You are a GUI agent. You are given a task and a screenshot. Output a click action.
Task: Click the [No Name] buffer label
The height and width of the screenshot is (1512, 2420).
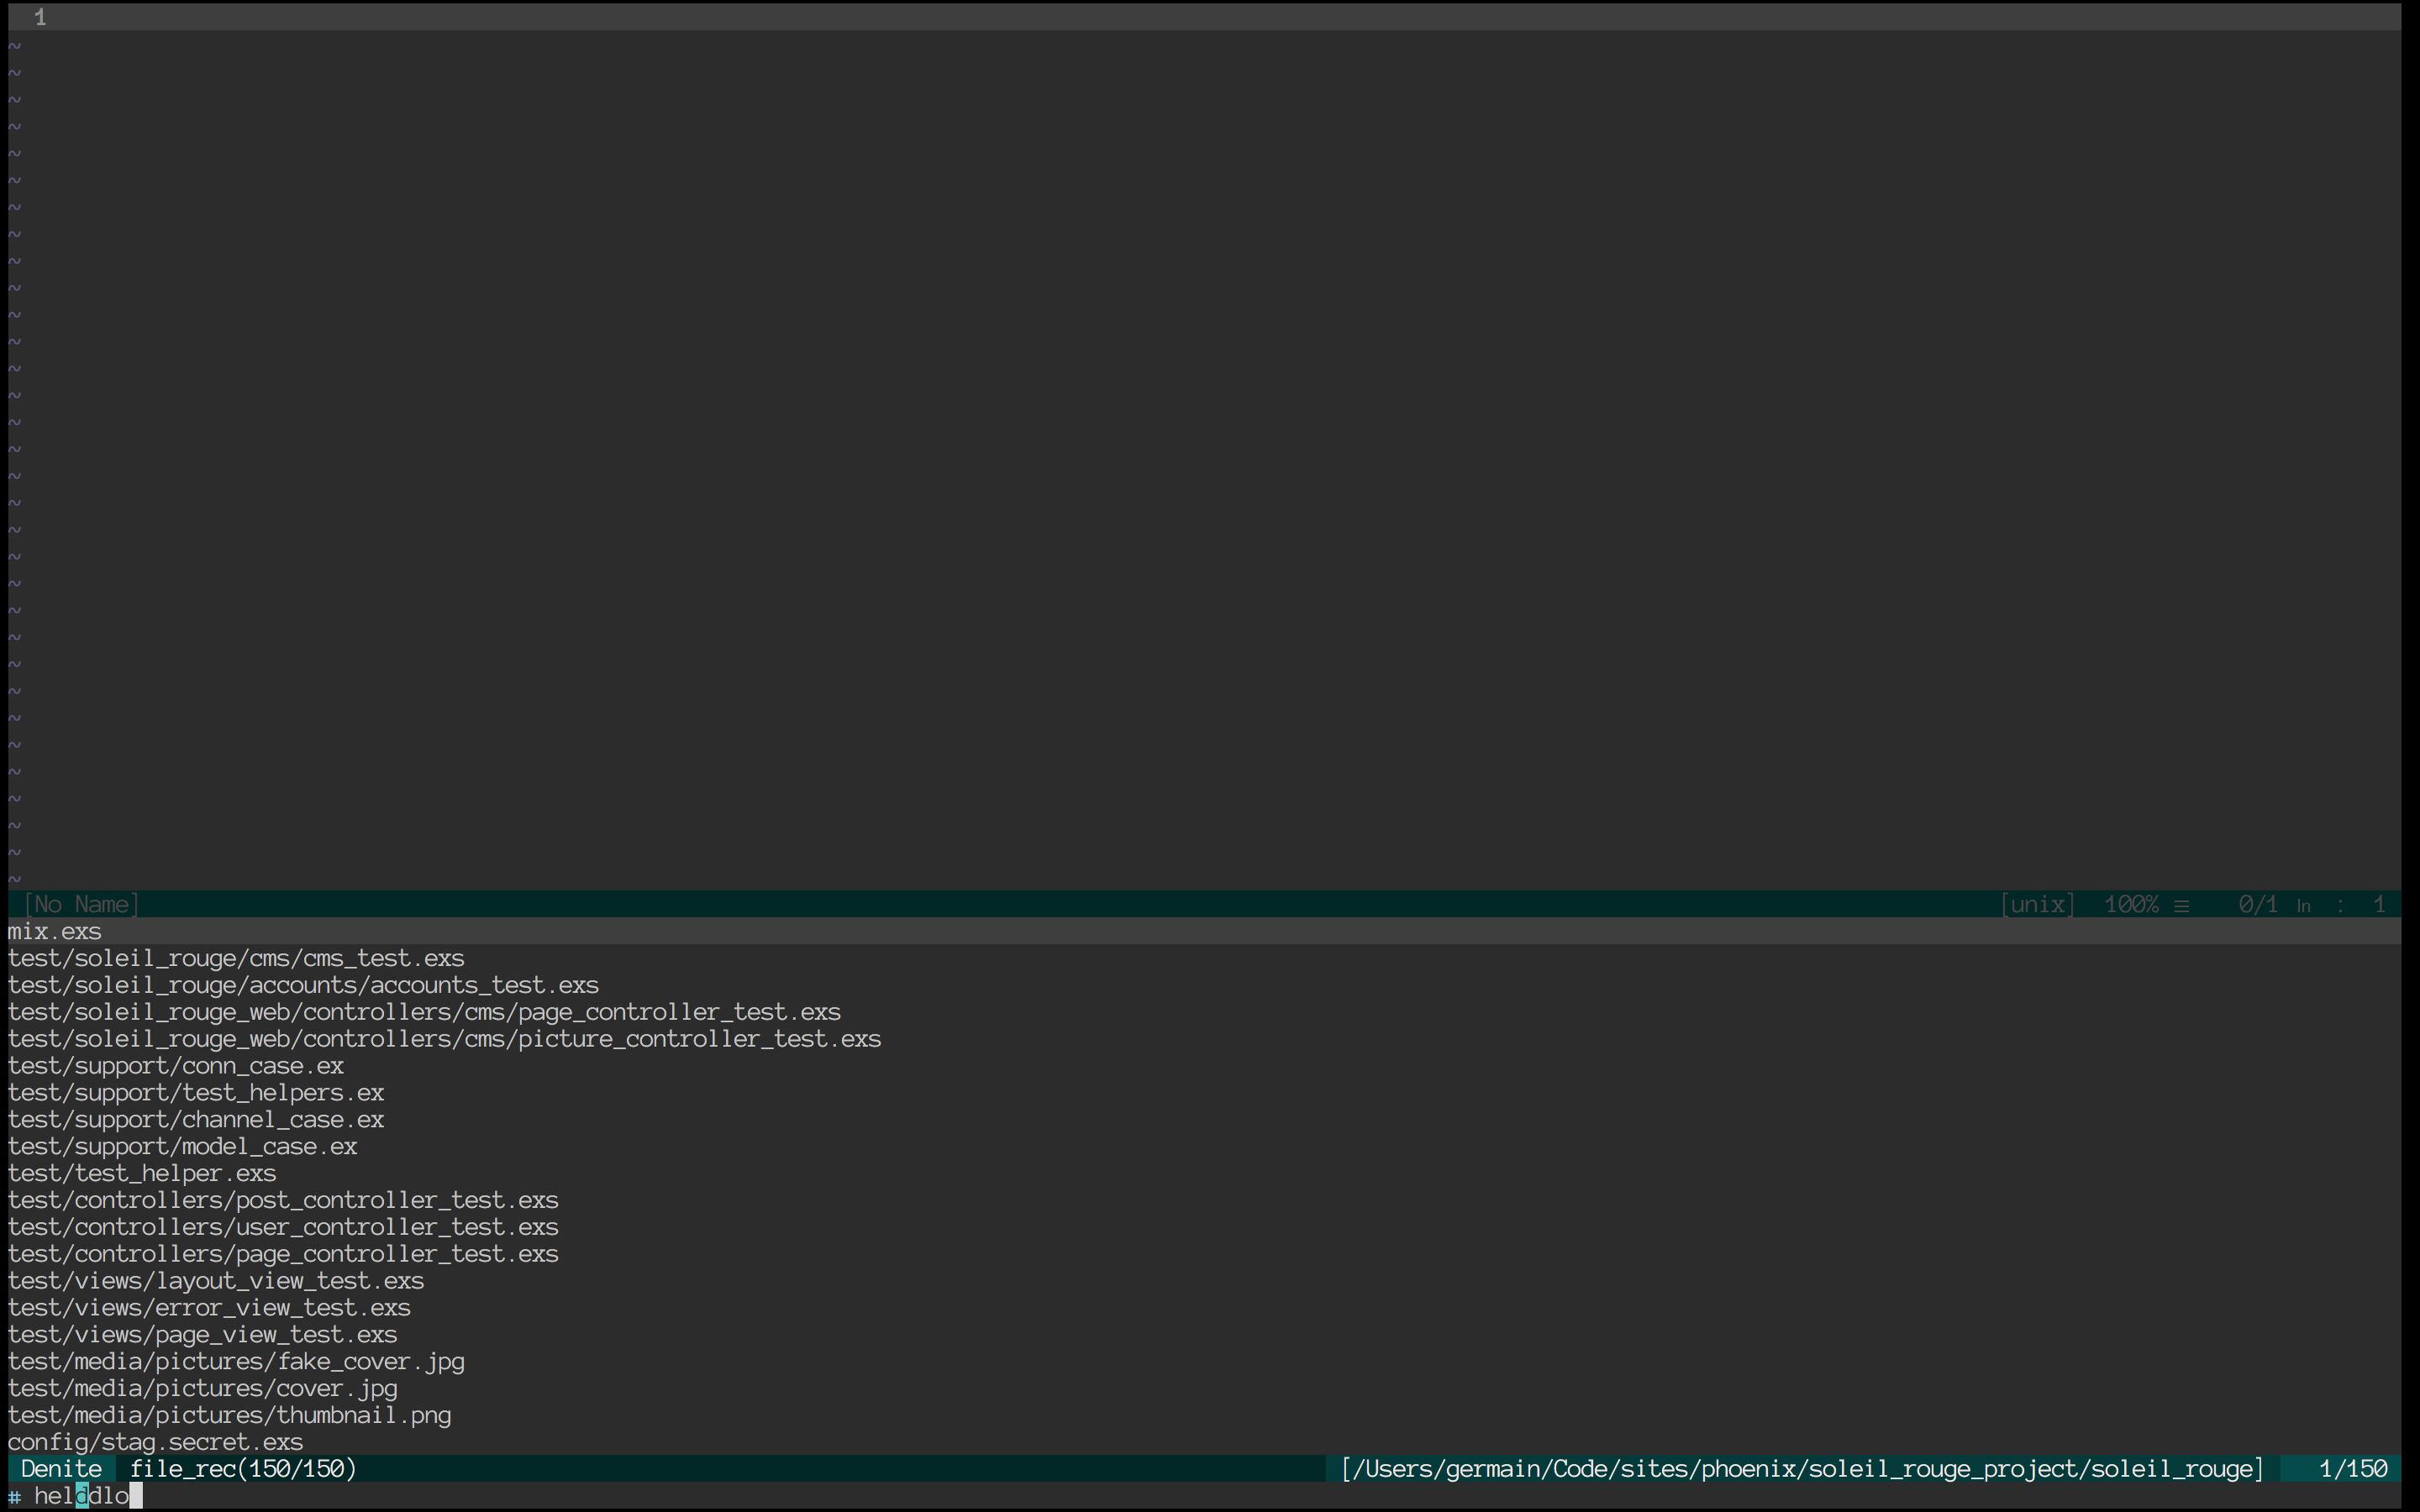click(x=82, y=903)
